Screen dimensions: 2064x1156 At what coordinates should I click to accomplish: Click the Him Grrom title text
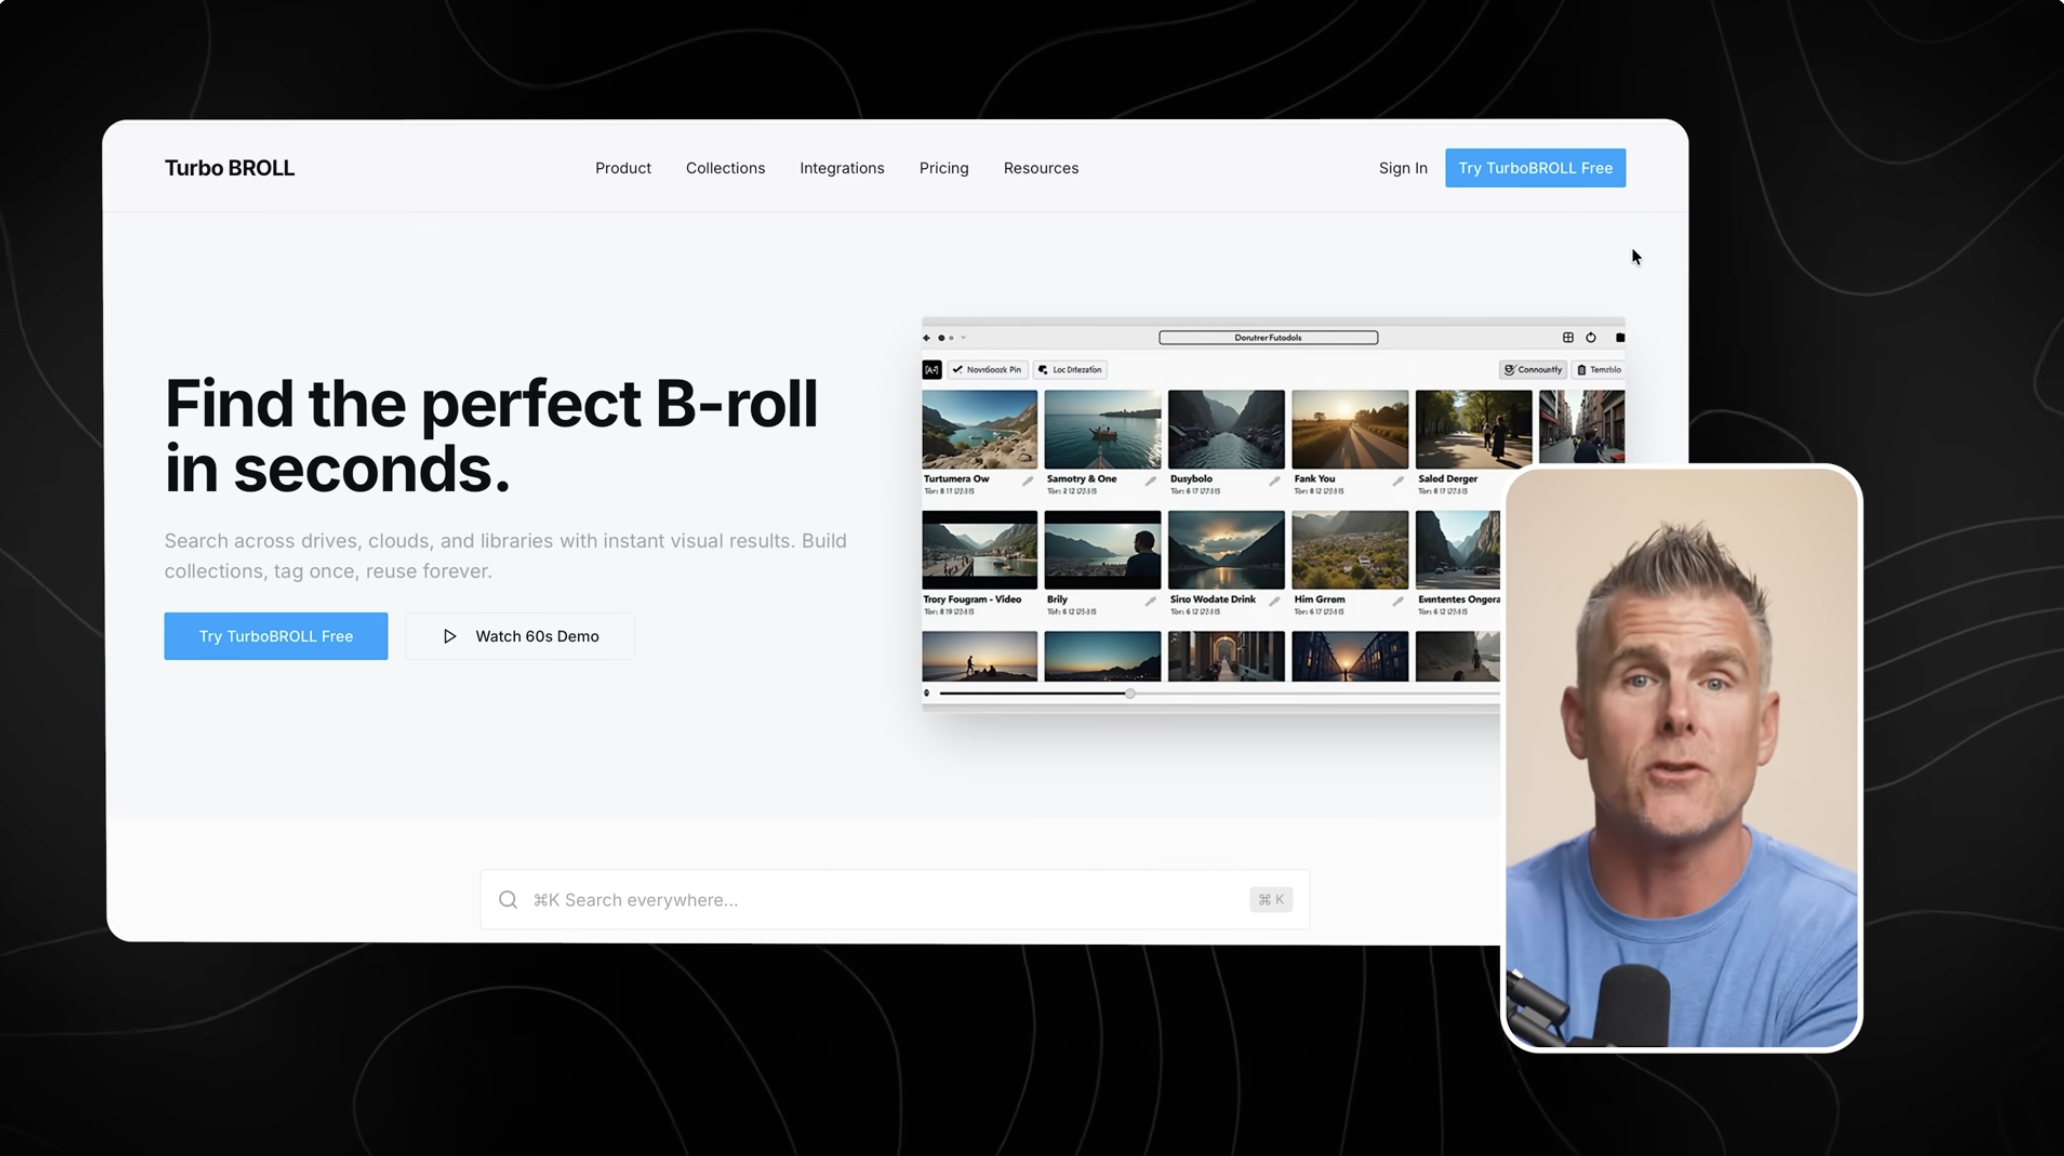pos(1320,599)
